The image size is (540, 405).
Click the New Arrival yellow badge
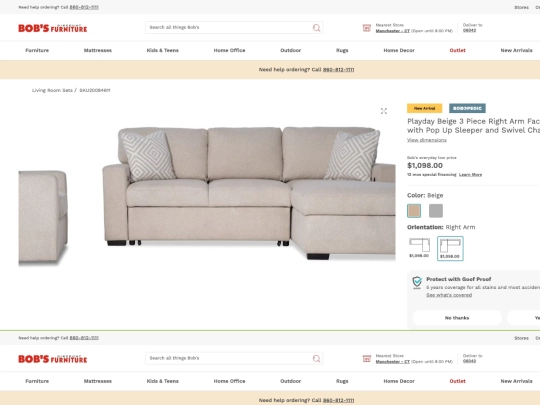coord(424,108)
